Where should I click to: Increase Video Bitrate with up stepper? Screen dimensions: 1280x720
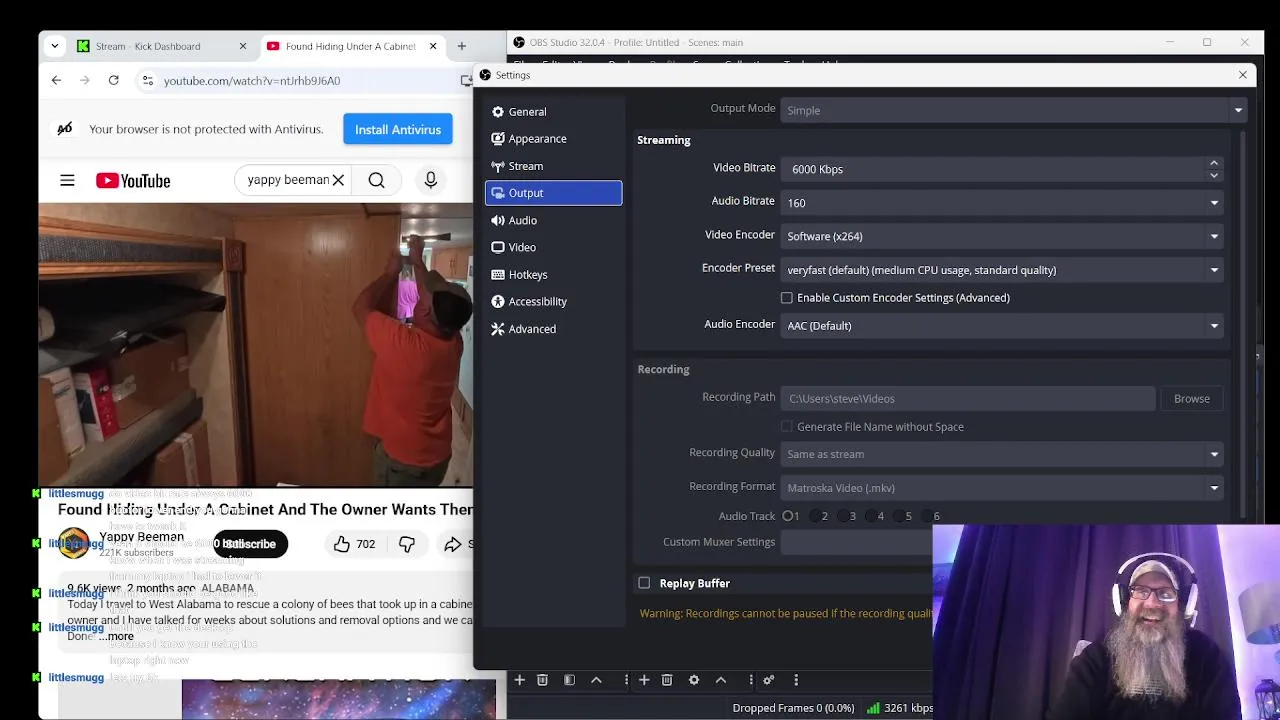(1214, 163)
